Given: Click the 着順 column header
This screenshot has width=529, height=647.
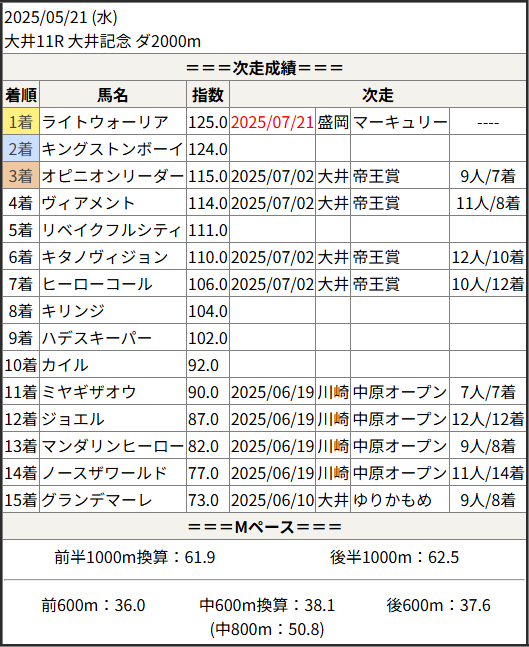Looking at the screenshot, I should point(21,95).
